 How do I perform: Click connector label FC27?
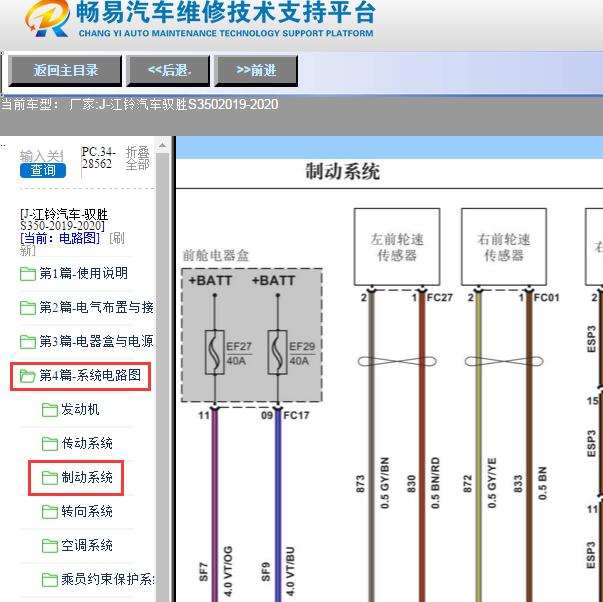[440, 297]
